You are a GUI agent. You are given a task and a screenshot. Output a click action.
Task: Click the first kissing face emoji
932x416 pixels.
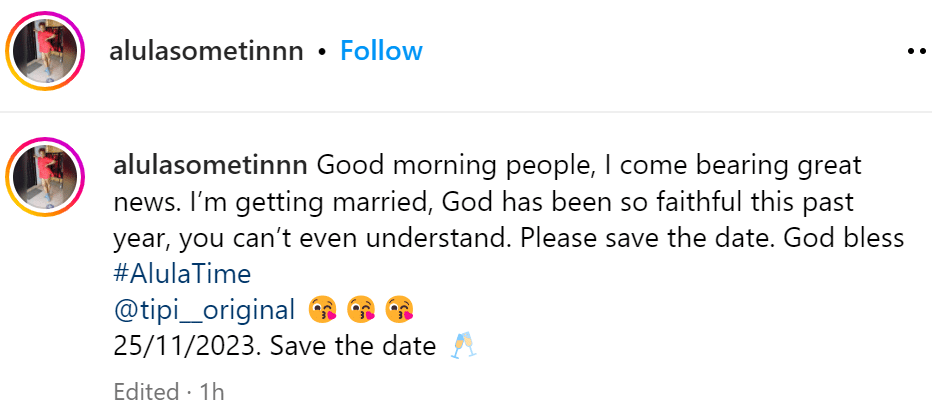pos(323,310)
